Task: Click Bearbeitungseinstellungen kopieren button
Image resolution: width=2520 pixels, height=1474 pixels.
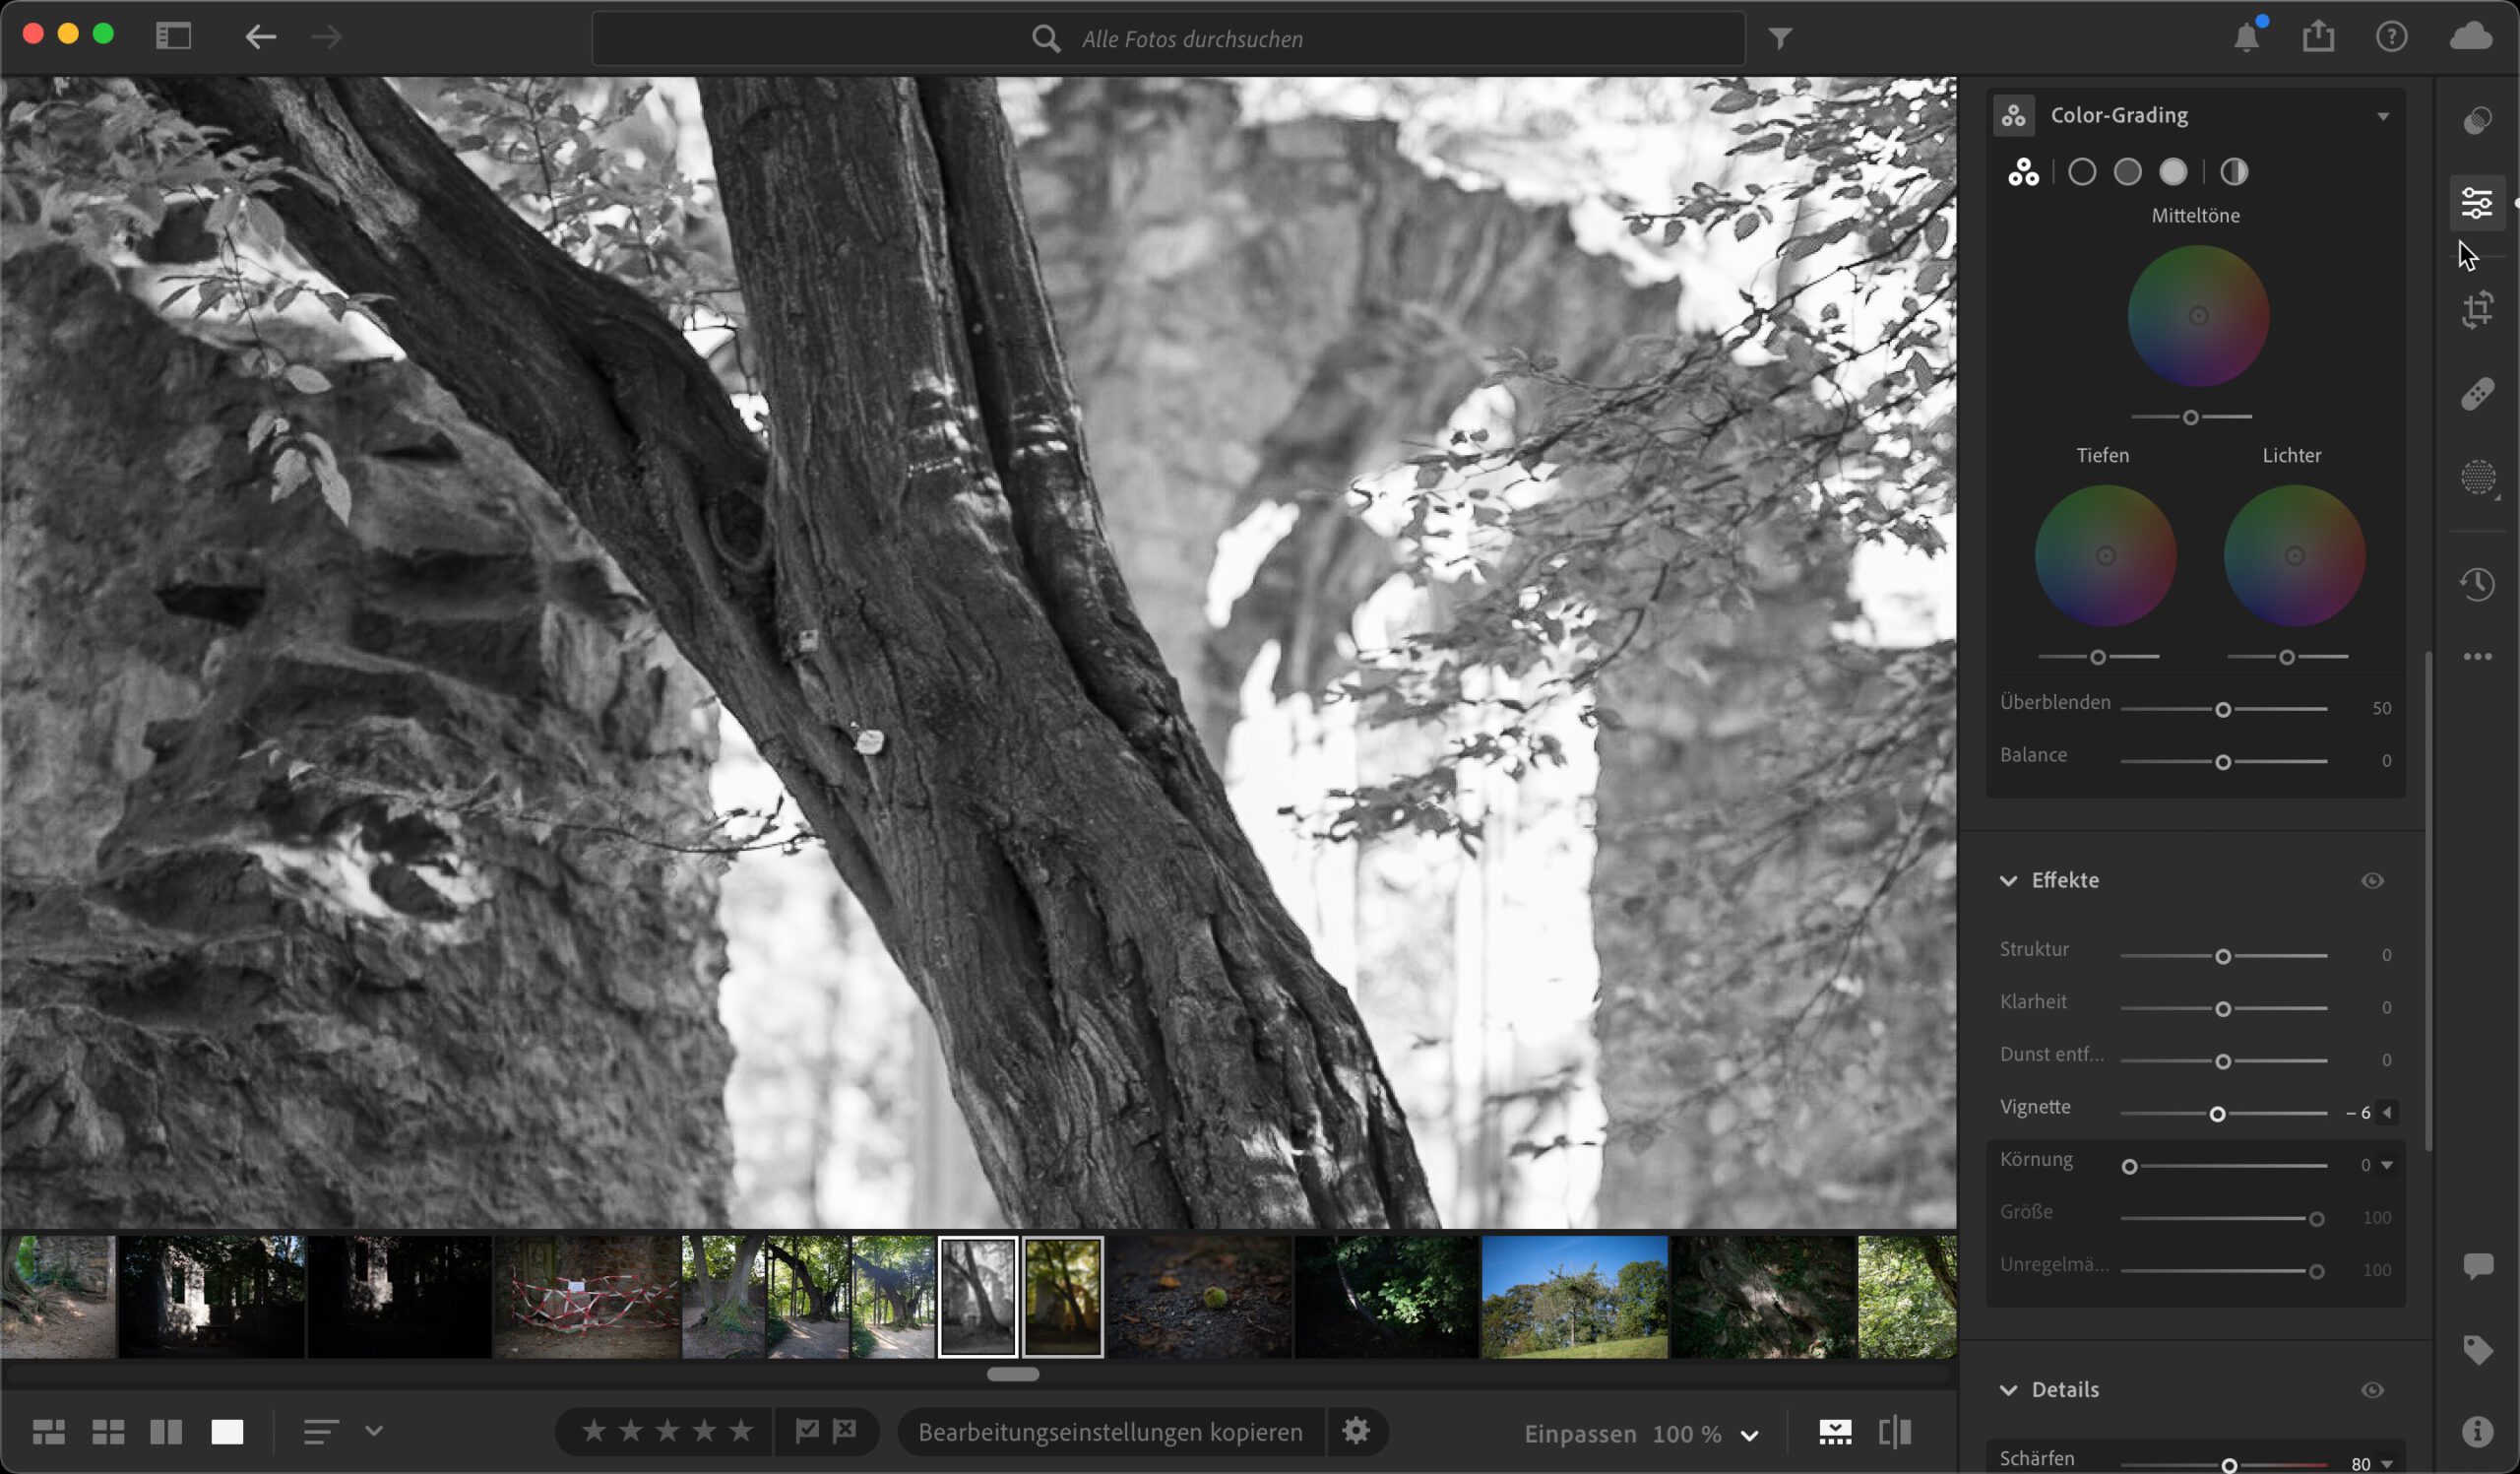Action: click(1110, 1432)
